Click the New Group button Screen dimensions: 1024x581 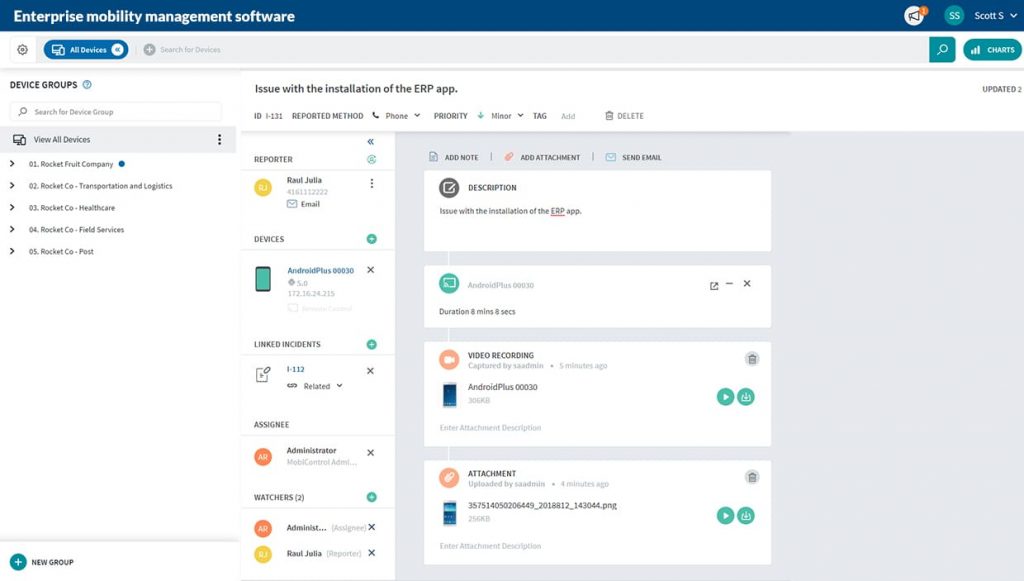click(x=40, y=562)
